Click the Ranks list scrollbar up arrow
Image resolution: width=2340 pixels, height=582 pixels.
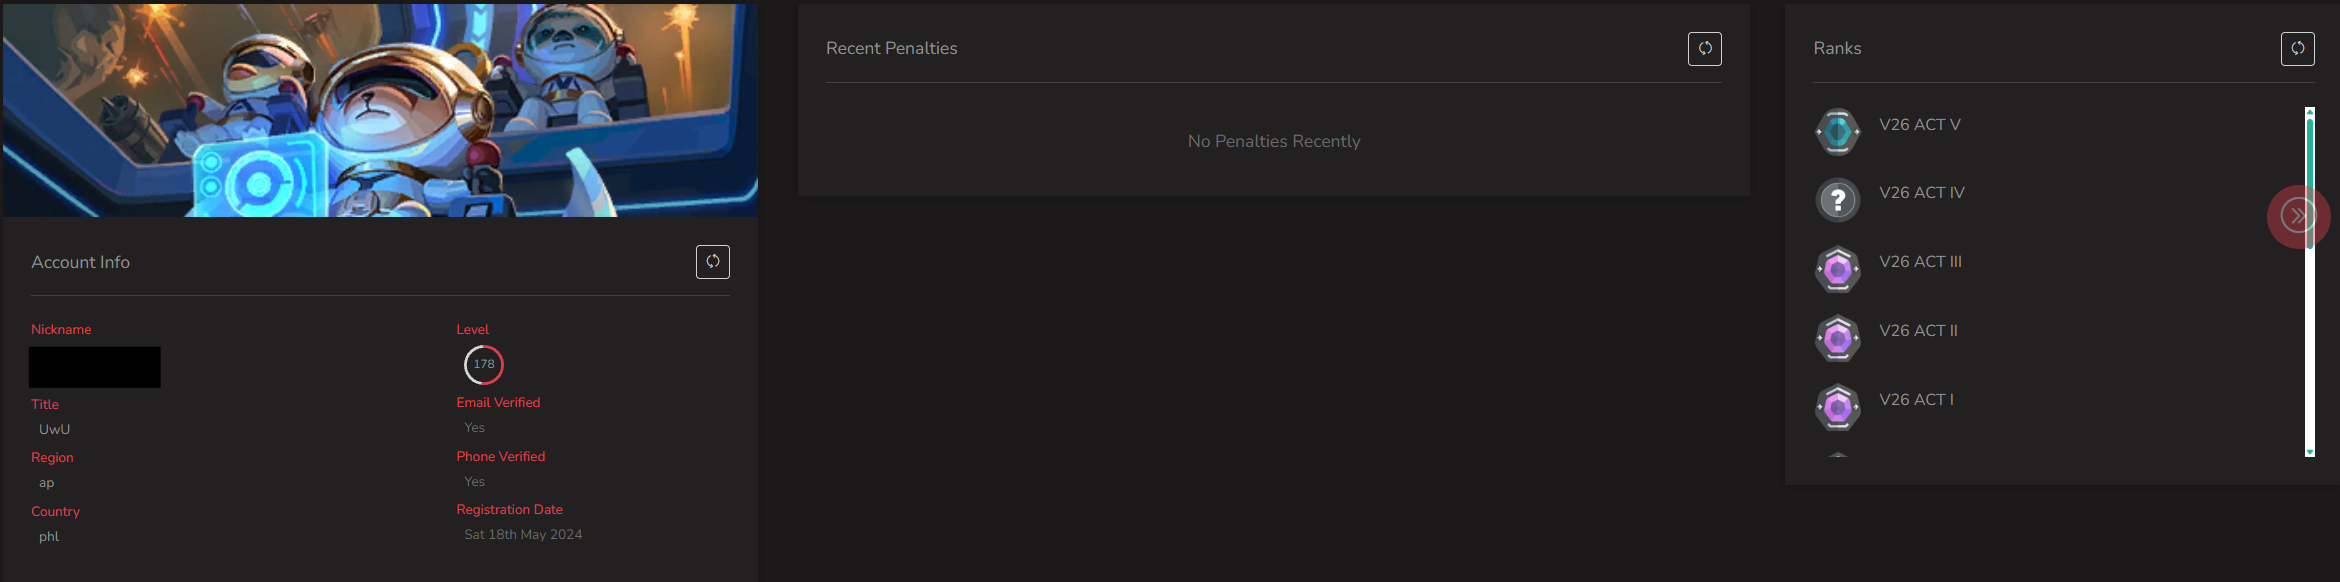pos(2310,112)
